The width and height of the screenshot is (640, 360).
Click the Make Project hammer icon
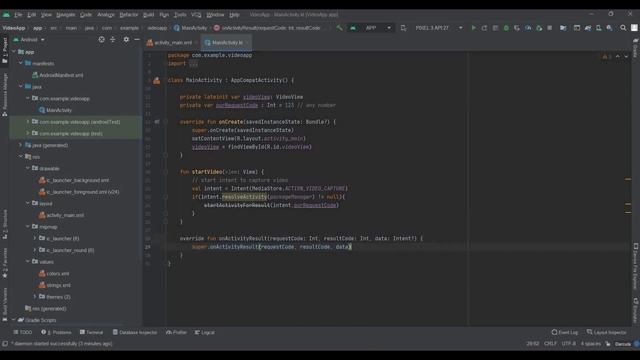(x=339, y=28)
